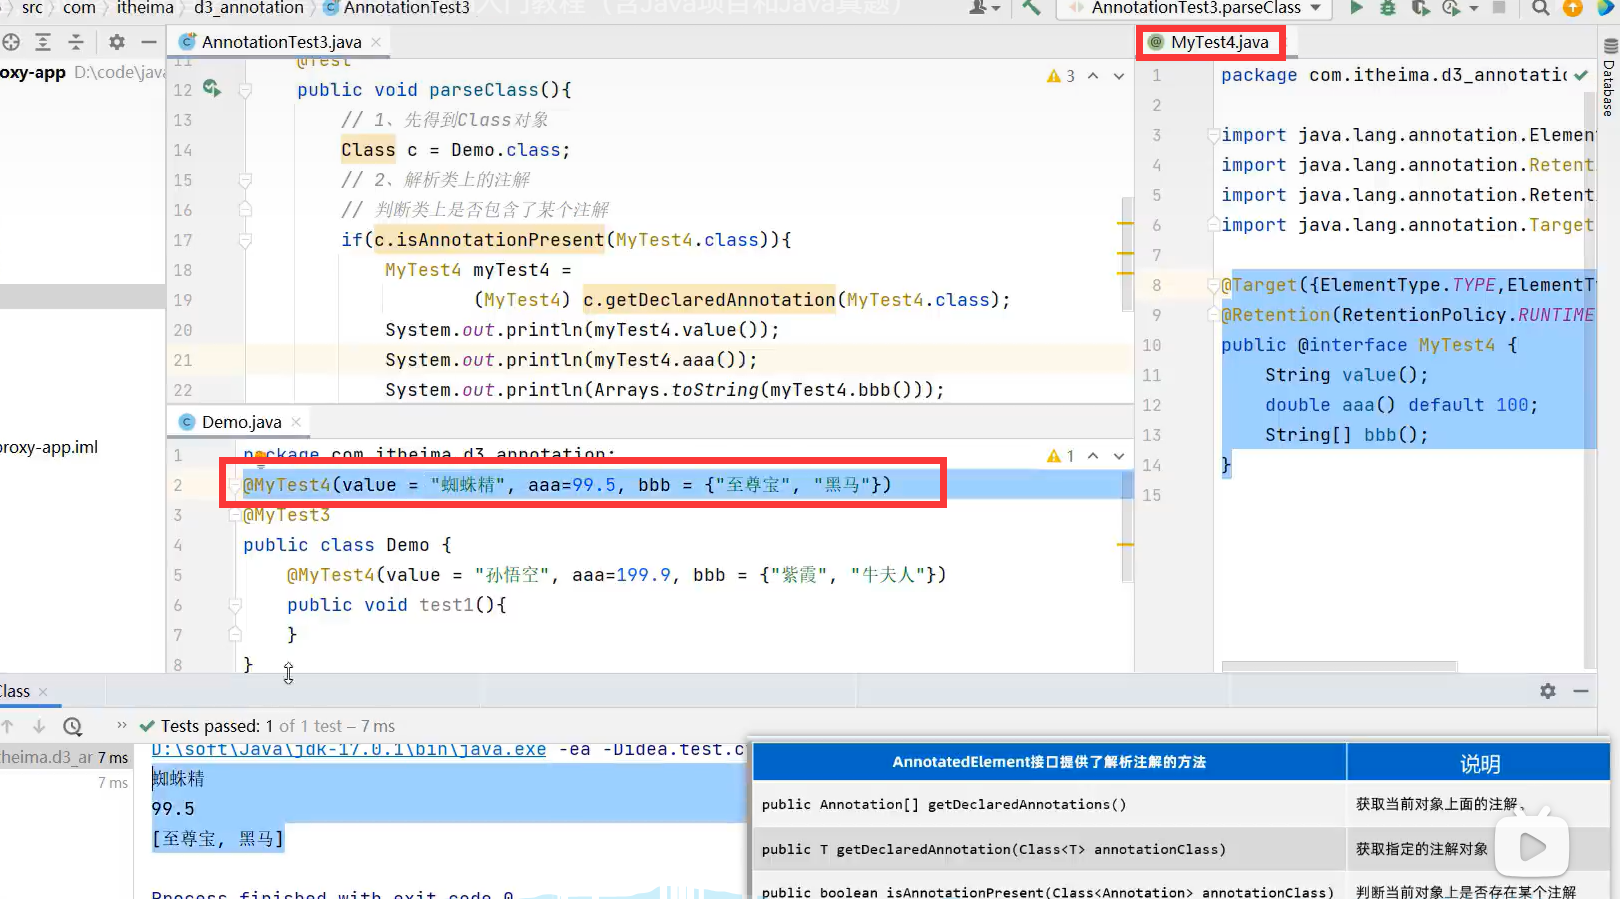Click itheima in the breadcrumb path
Image resolution: width=1620 pixels, height=899 pixels.
[x=145, y=8]
